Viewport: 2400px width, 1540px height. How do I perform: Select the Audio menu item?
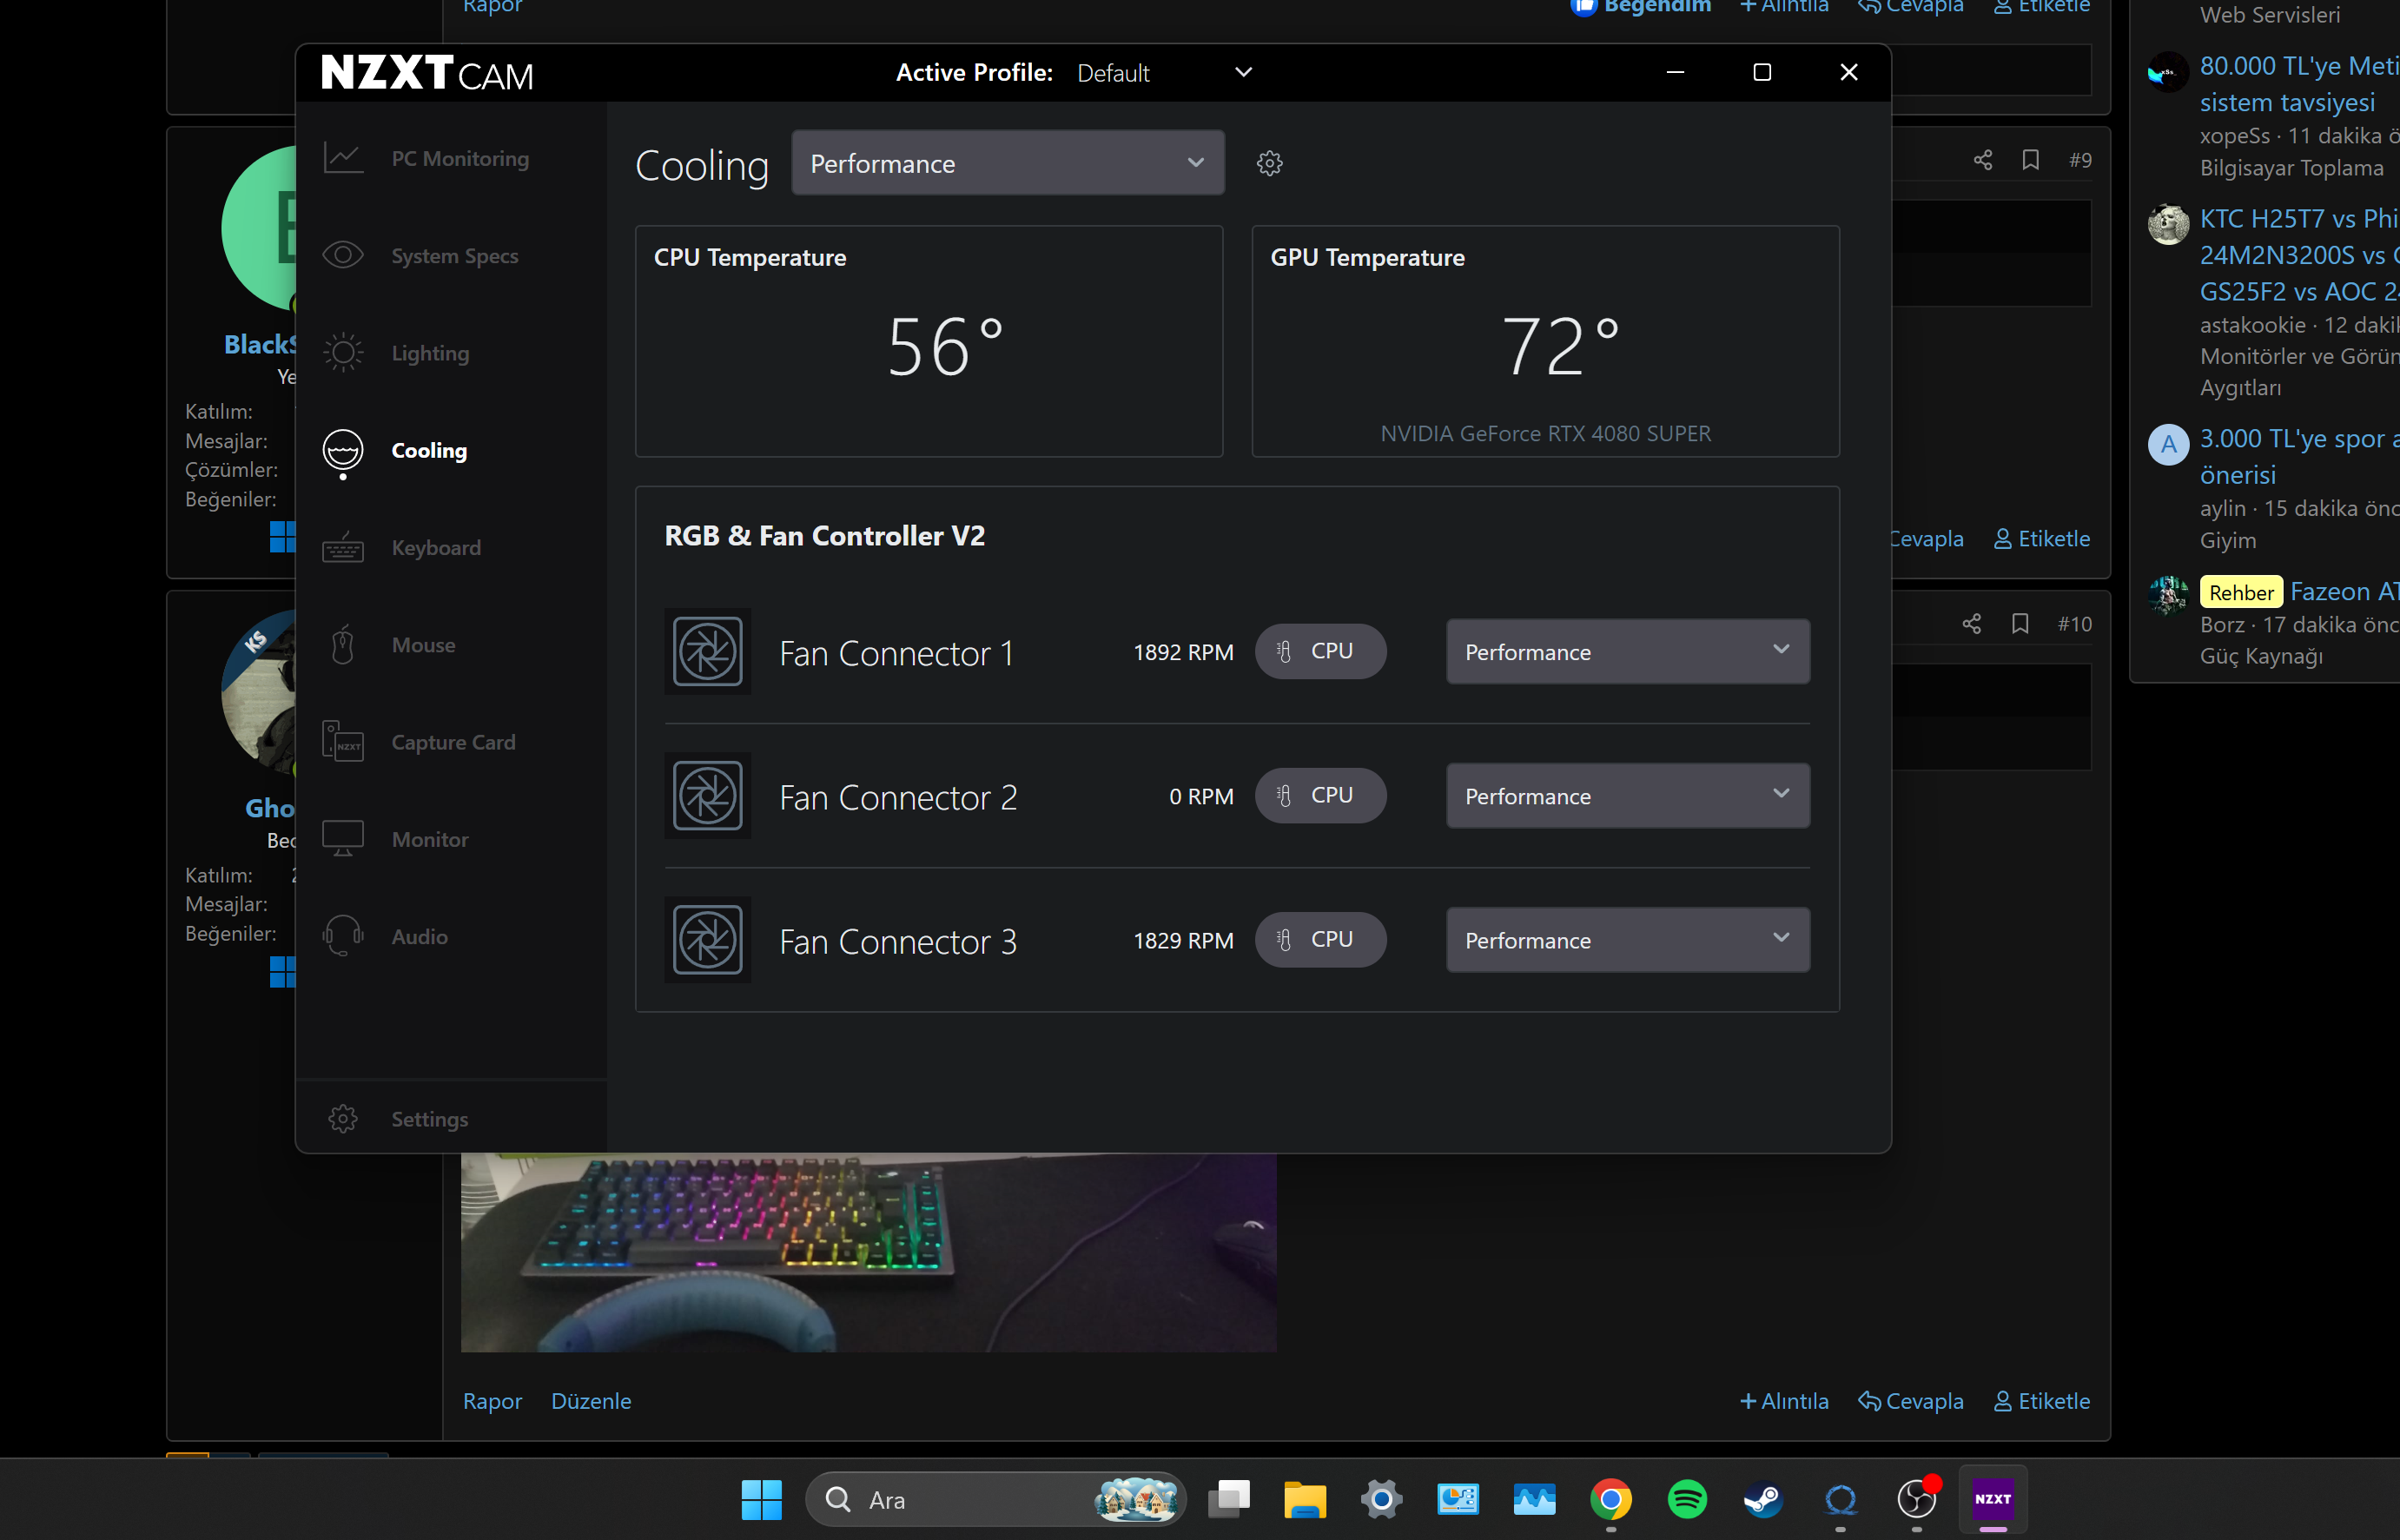tap(419, 936)
